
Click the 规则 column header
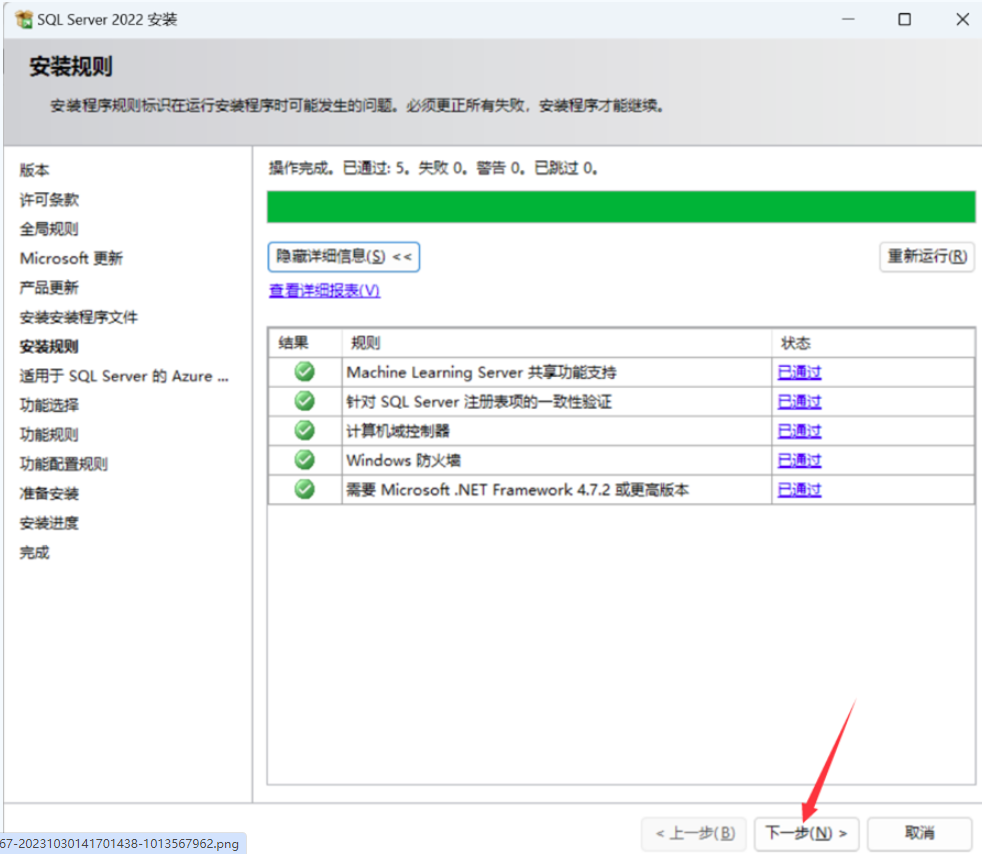coord(557,343)
